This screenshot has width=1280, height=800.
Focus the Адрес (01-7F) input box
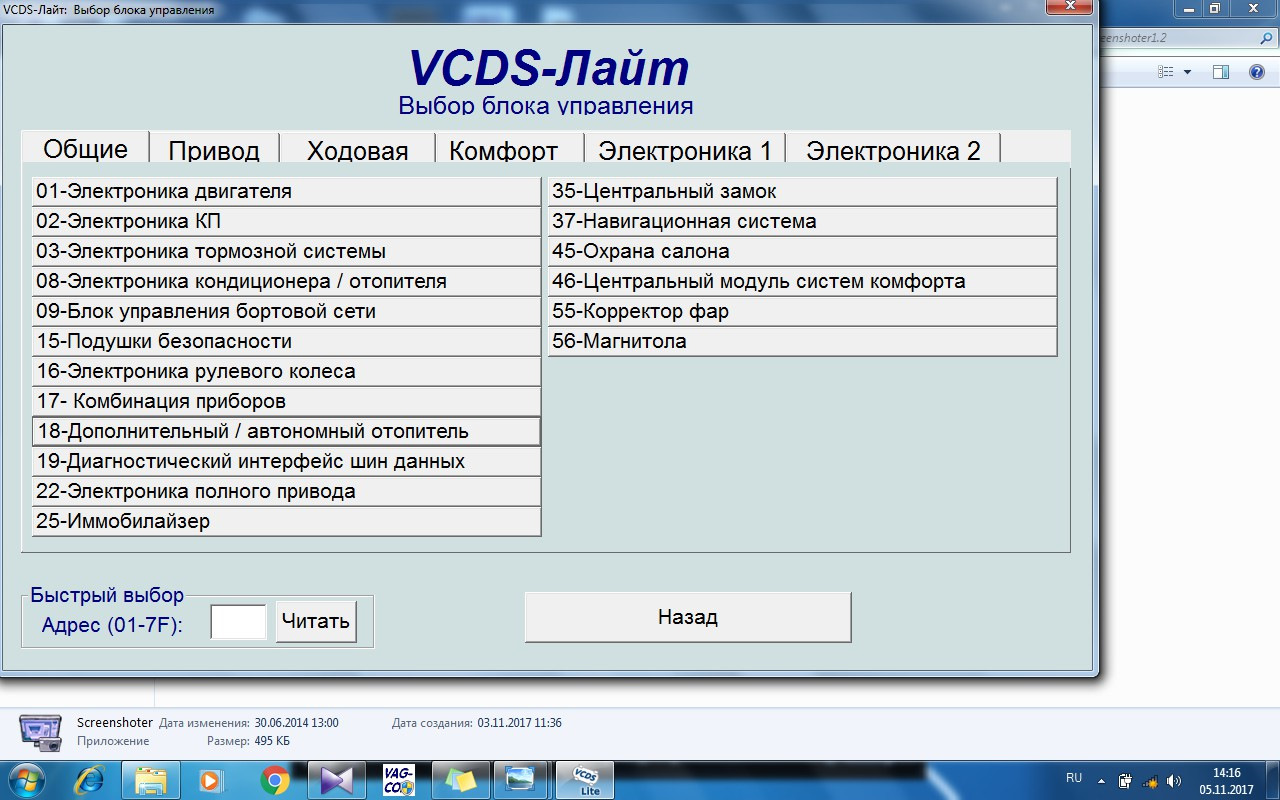click(x=239, y=621)
